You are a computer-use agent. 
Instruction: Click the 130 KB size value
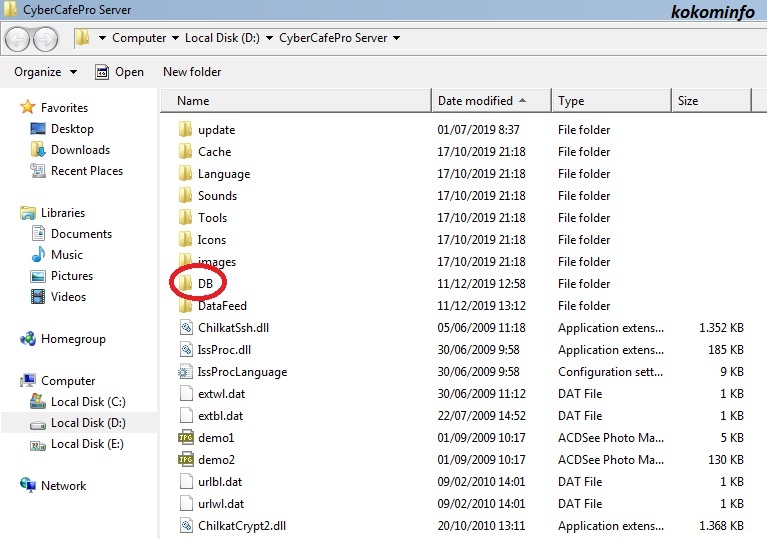726,460
